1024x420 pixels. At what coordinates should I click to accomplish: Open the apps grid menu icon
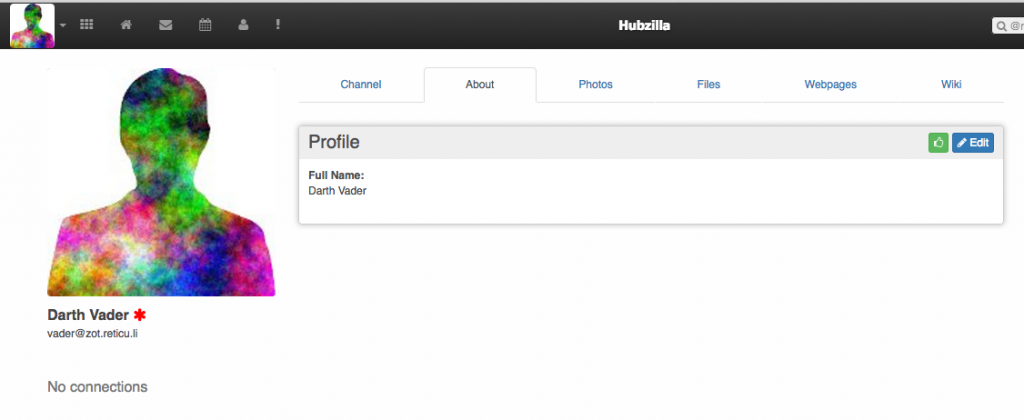87,25
